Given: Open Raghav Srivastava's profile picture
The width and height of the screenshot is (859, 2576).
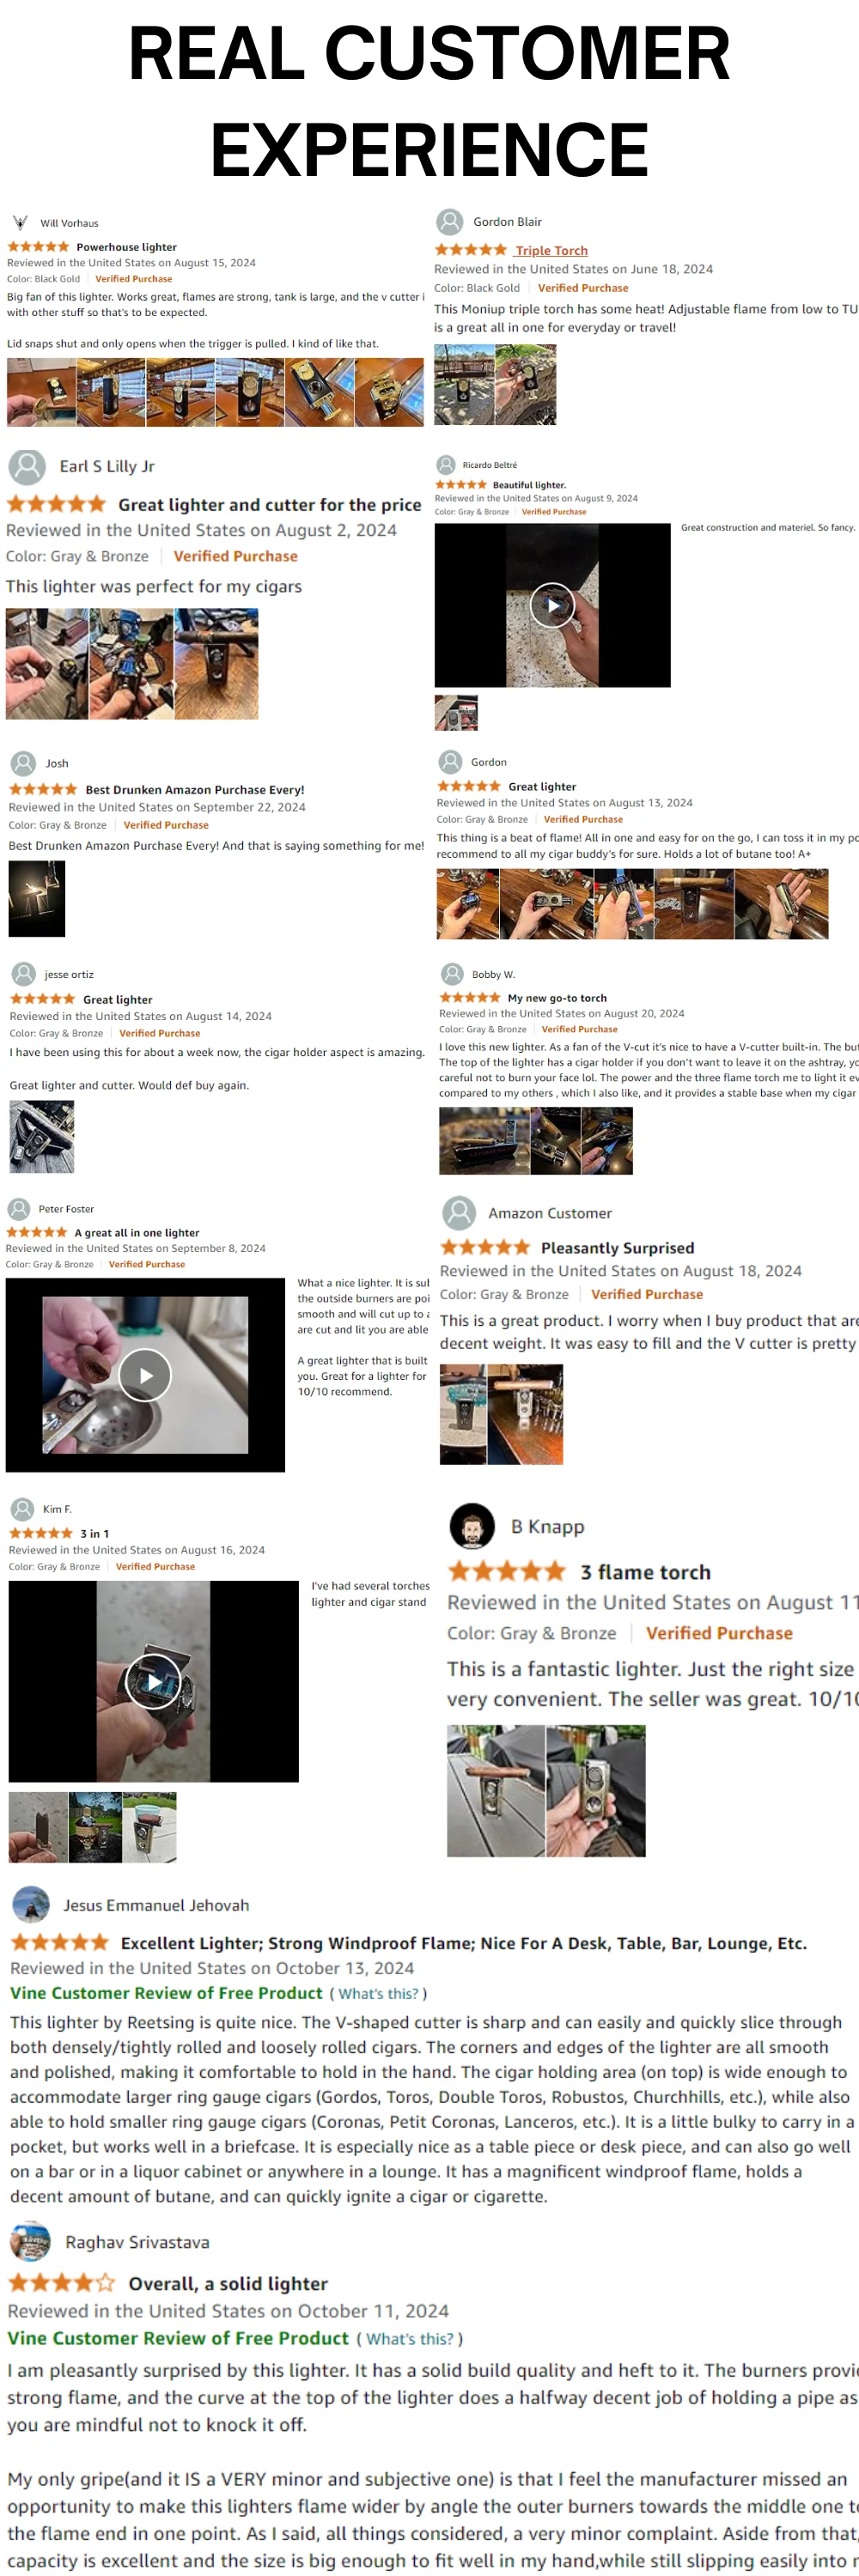Looking at the screenshot, I should [x=30, y=2241].
